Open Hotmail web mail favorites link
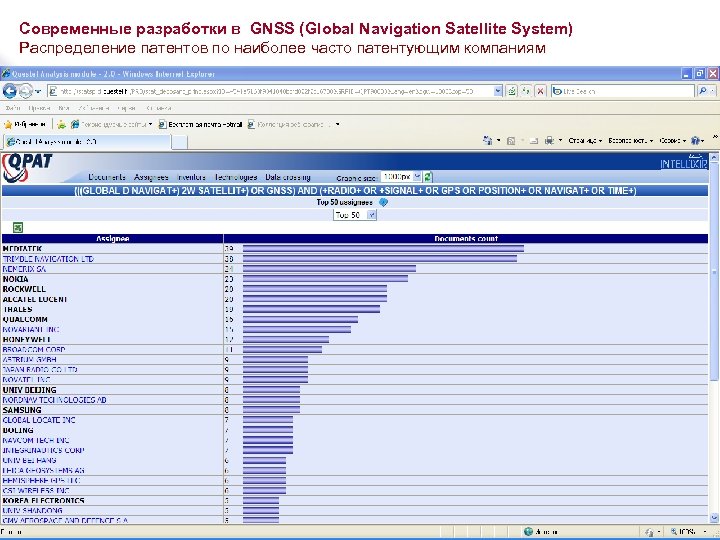 click(200, 124)
